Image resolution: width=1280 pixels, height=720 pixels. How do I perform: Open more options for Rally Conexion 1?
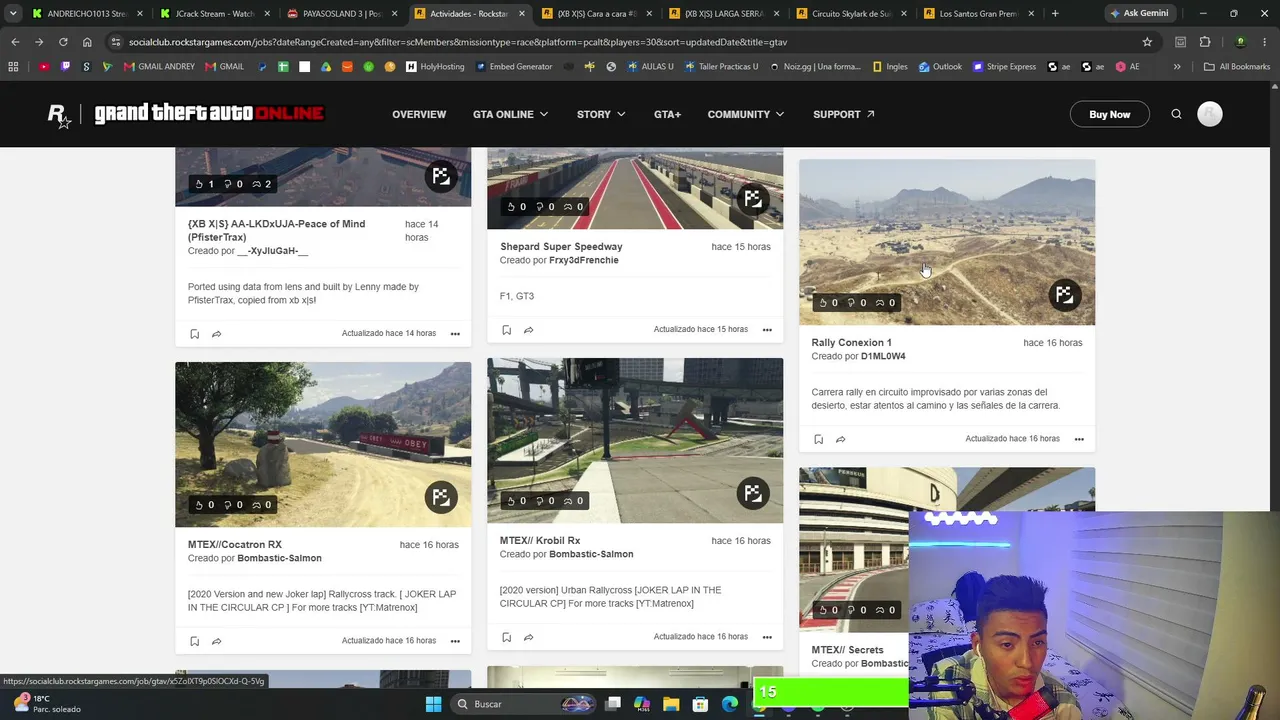coord(1079,439)
